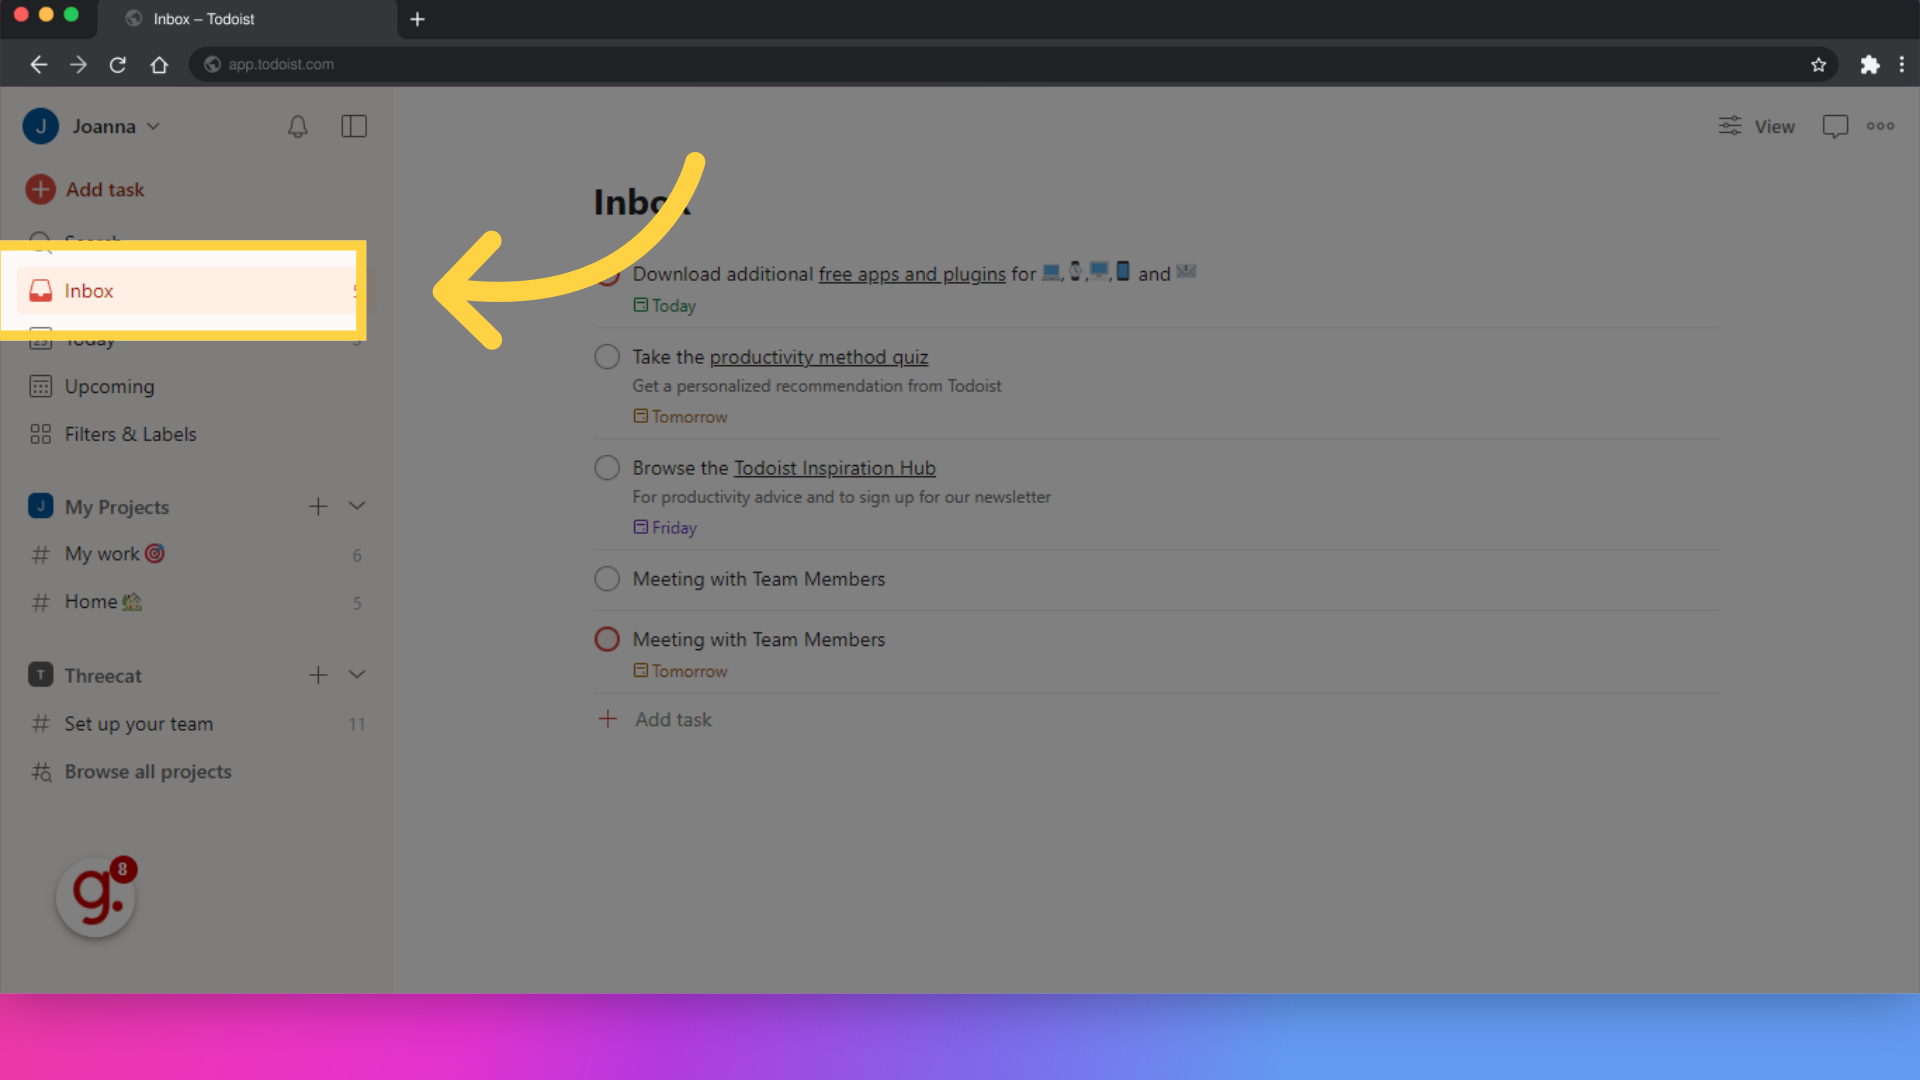Click Tomorrow date on quiz task
Image resolution: width=1920 pixels, height=1080 pixels.
(x=680, y=417)
